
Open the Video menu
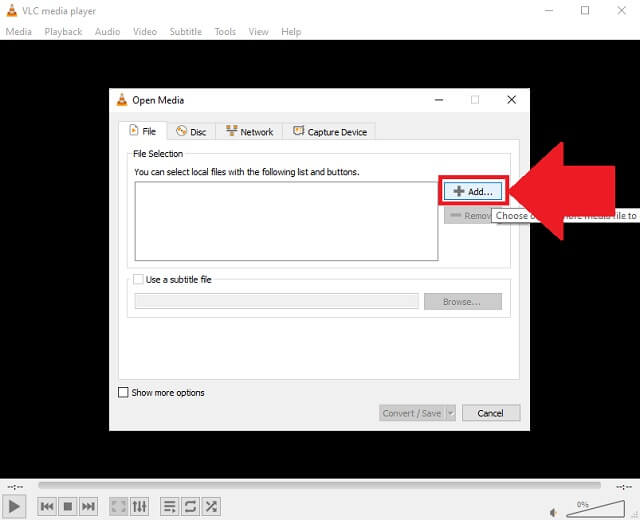coord(145,31)
